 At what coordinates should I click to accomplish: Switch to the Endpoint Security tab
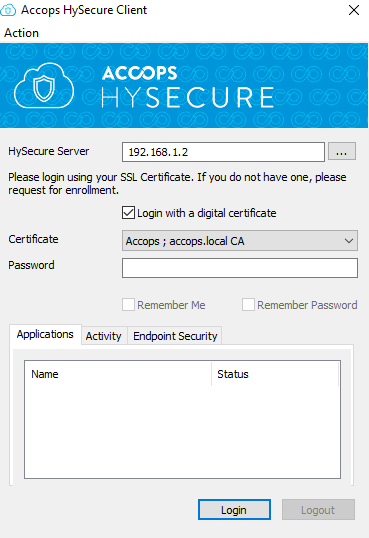point(175,336)
